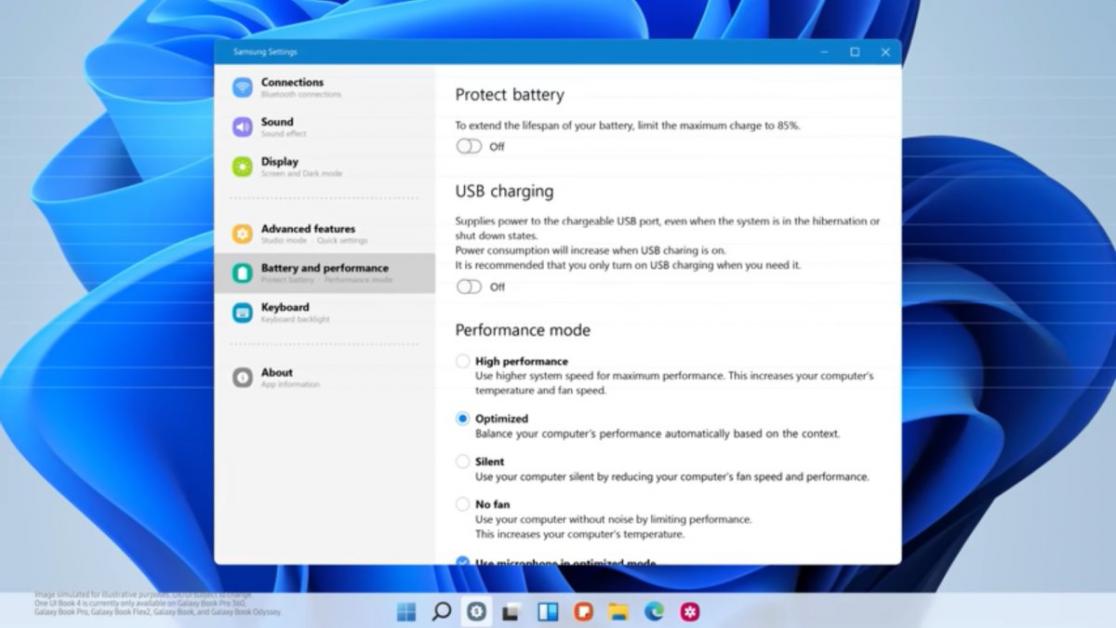Image resolution: width=1116 pixels, height=628 pixels.
Task: Select the Optimized performance mode
Action: click(x=463, y=419)
